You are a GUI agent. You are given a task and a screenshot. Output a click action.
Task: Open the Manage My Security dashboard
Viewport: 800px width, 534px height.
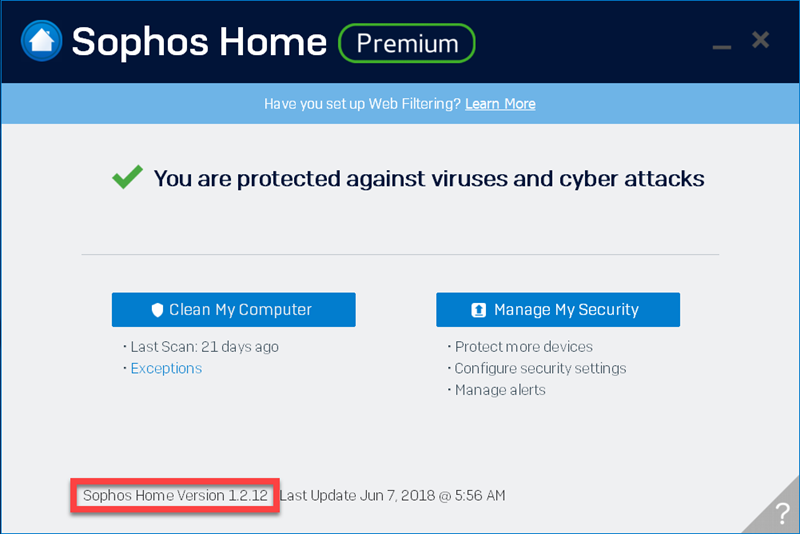coord(558,310)
